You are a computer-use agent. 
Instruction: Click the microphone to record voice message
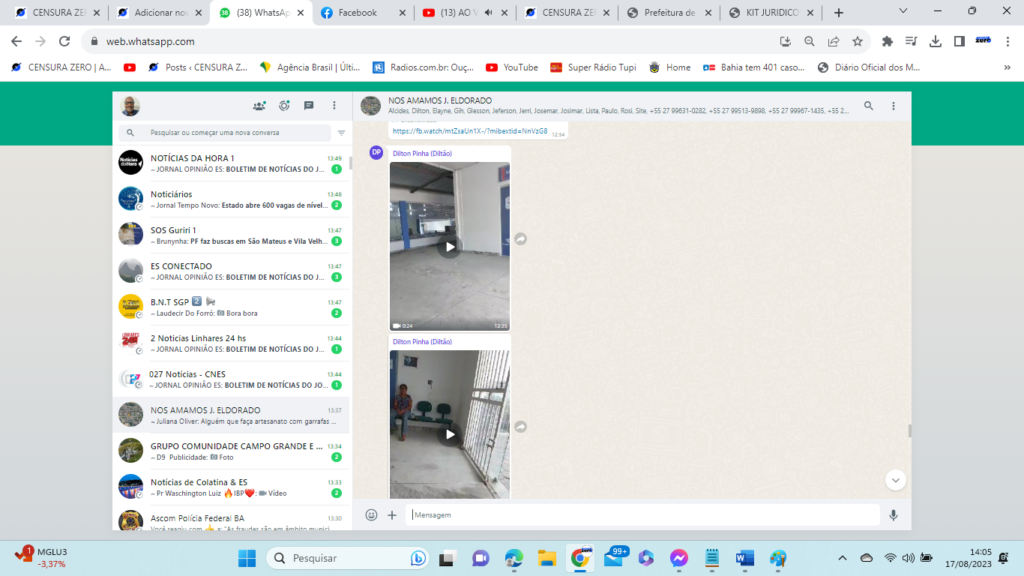coord(893,515)
